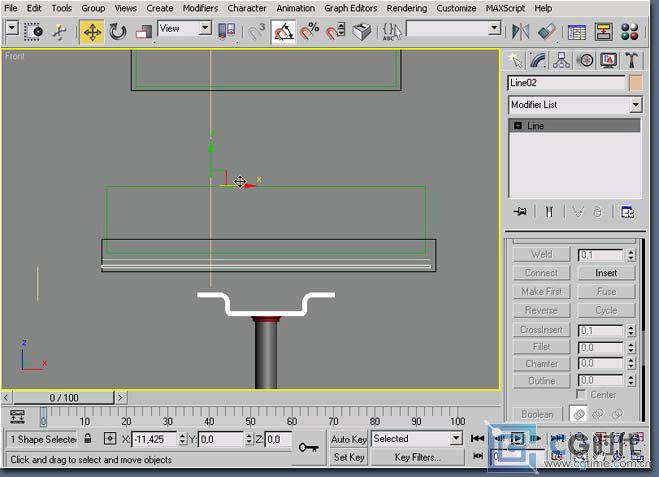
Task: Collapse the Line entry in modifier stack
Action: [x=518, y=126]
